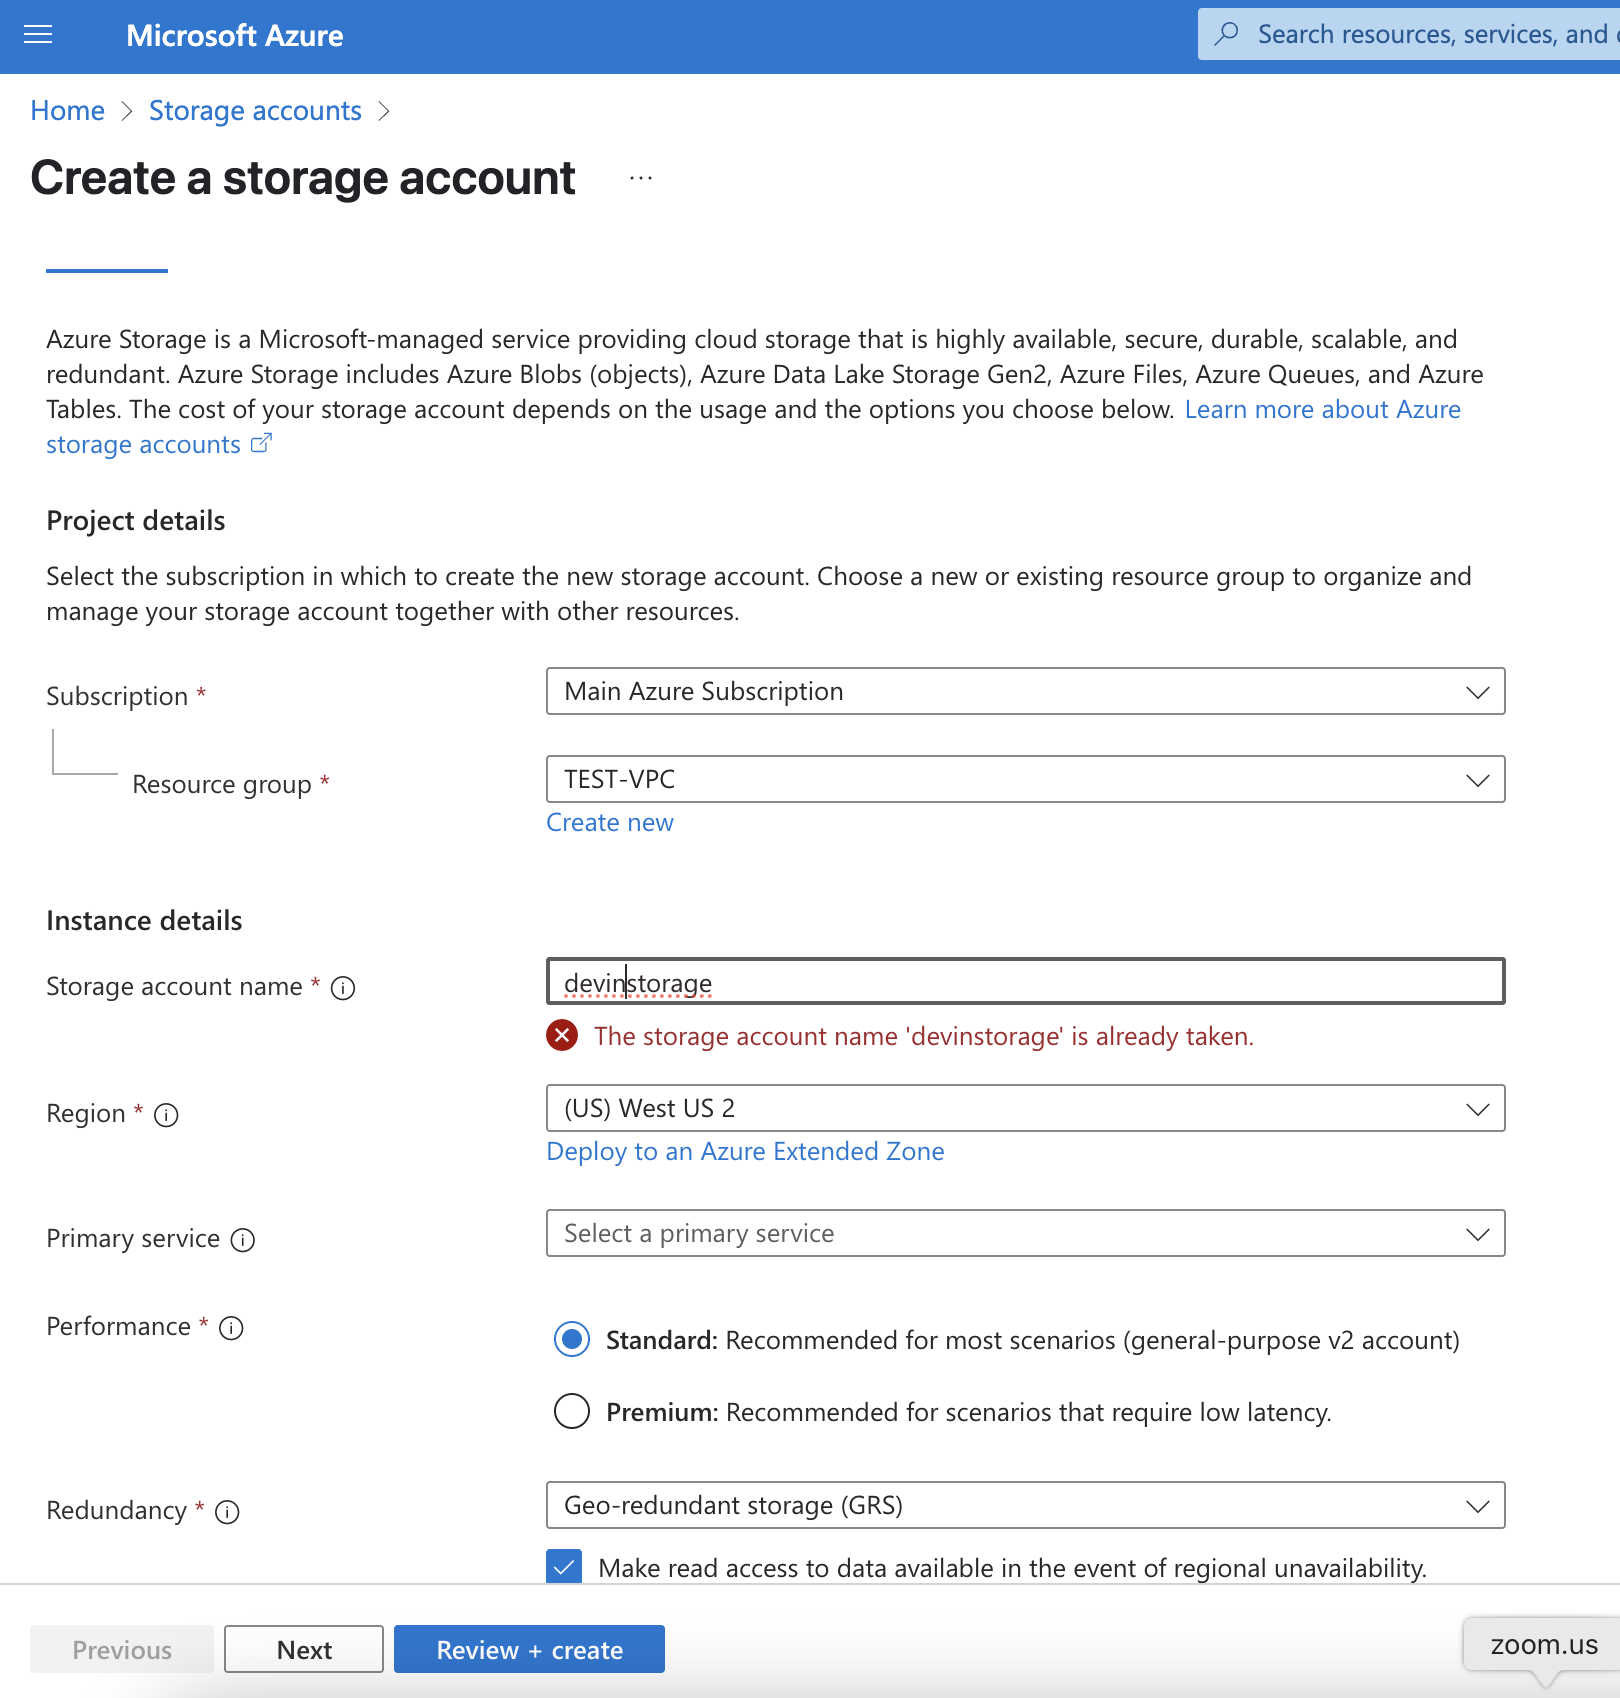The image size is (1620, 1698).
Task: Click the zoom.us tooltip
Action: coord(1543,1645)
